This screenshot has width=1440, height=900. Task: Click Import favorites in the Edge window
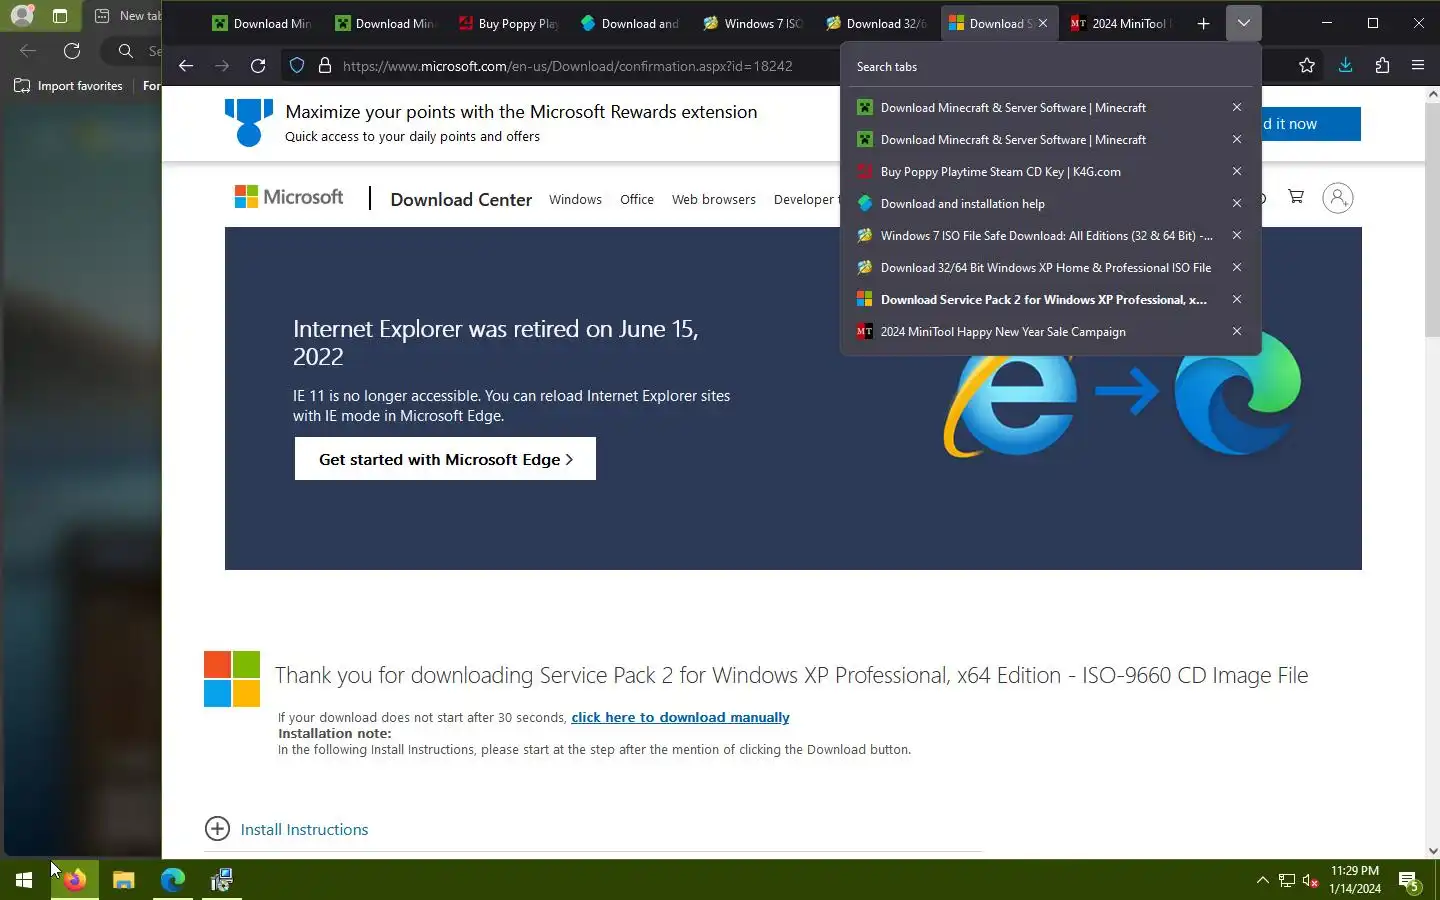point(68,86)
